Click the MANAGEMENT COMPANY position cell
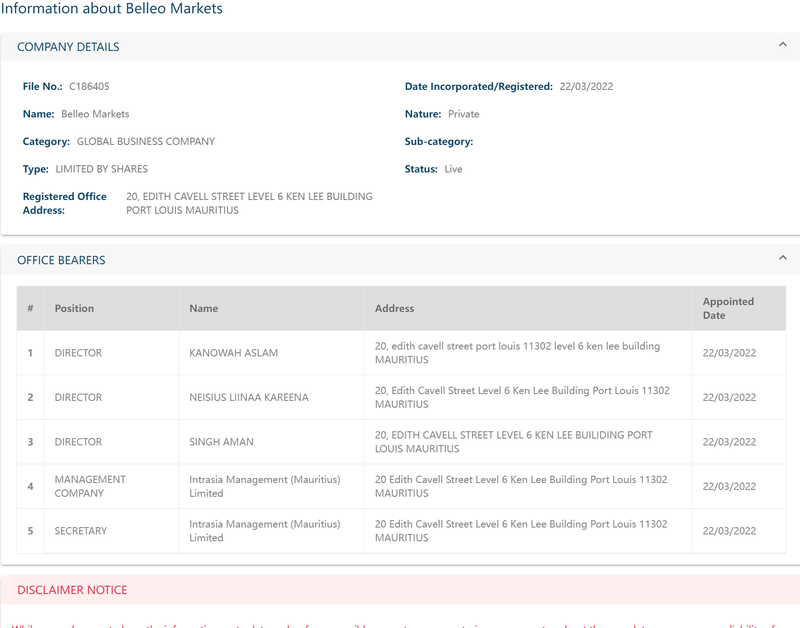Screen dimensions: 800x628 click(x=90, y=486)
